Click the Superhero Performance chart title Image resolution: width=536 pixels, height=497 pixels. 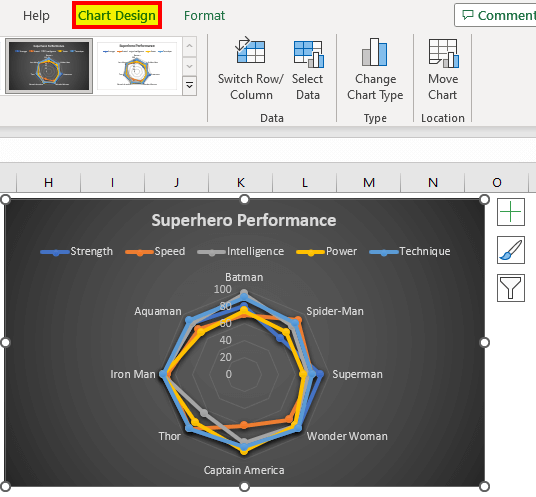[244, 220]
